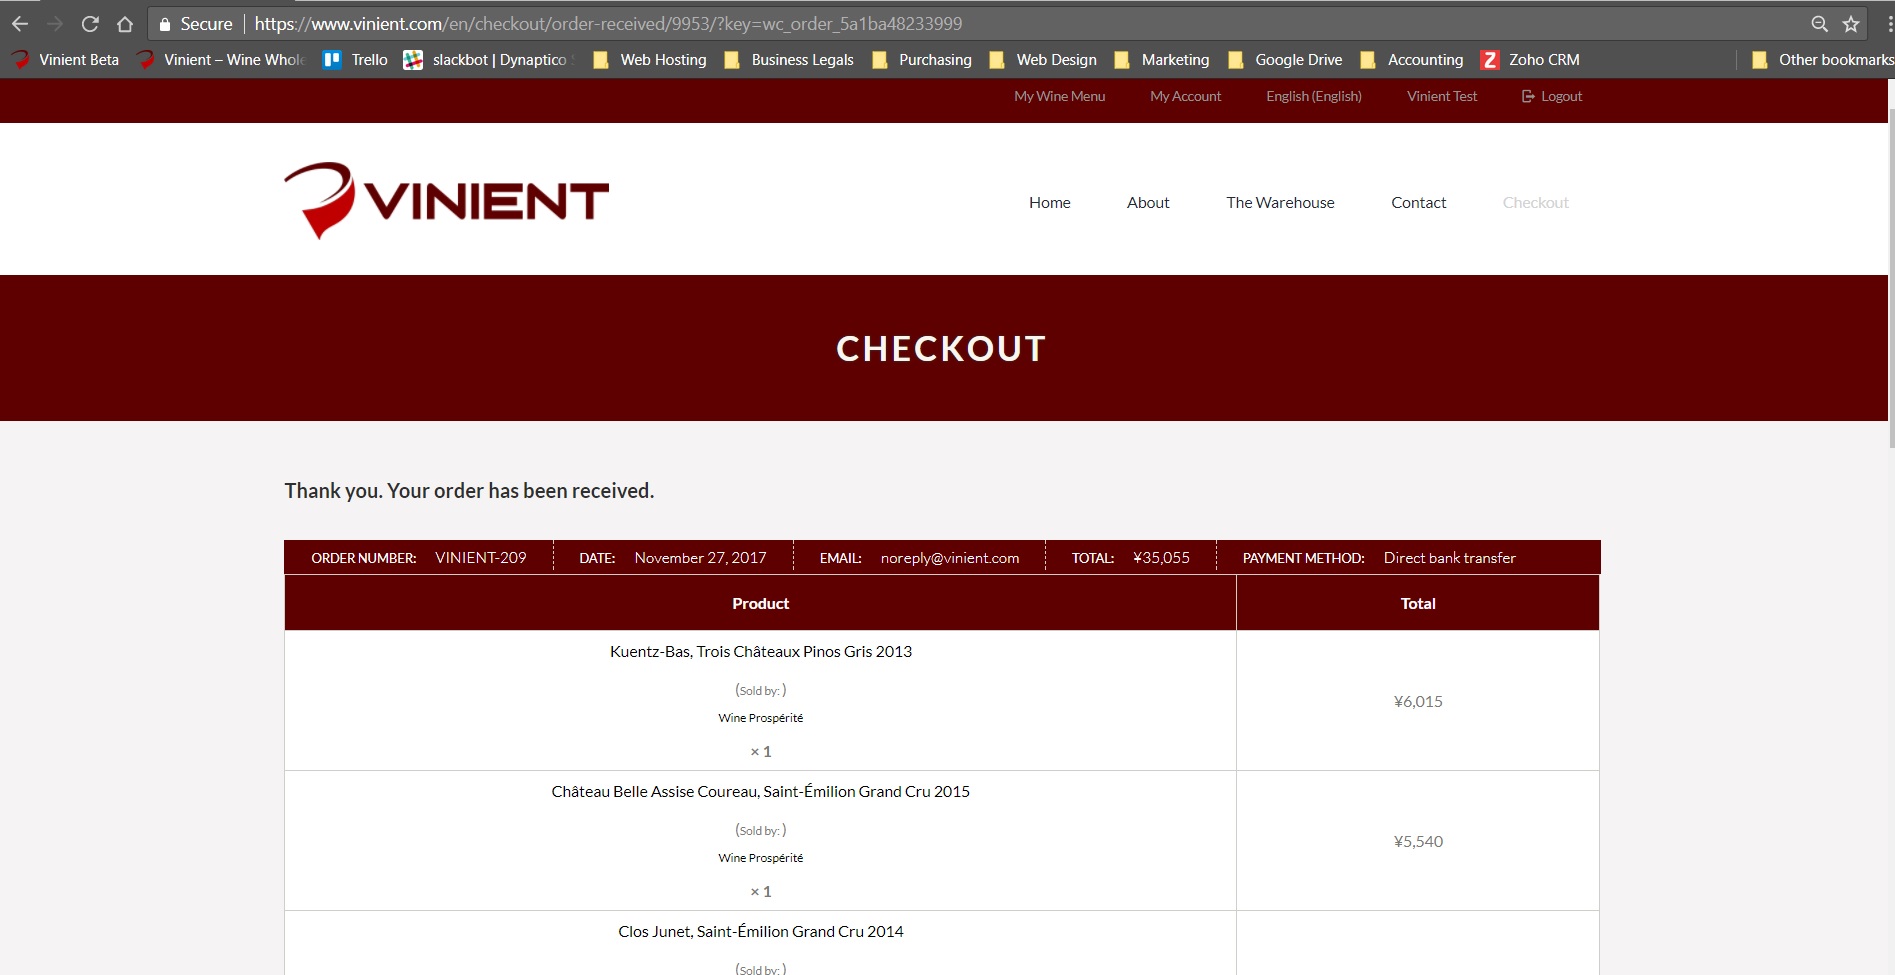
Task: Click email noreply@vinient.com
Action: pyautogui.click(x=950, y=558)
